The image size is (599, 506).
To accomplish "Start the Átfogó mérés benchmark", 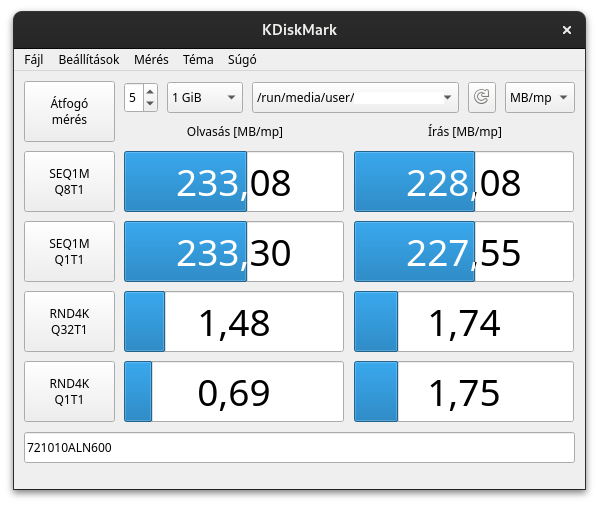I will 70,111.
